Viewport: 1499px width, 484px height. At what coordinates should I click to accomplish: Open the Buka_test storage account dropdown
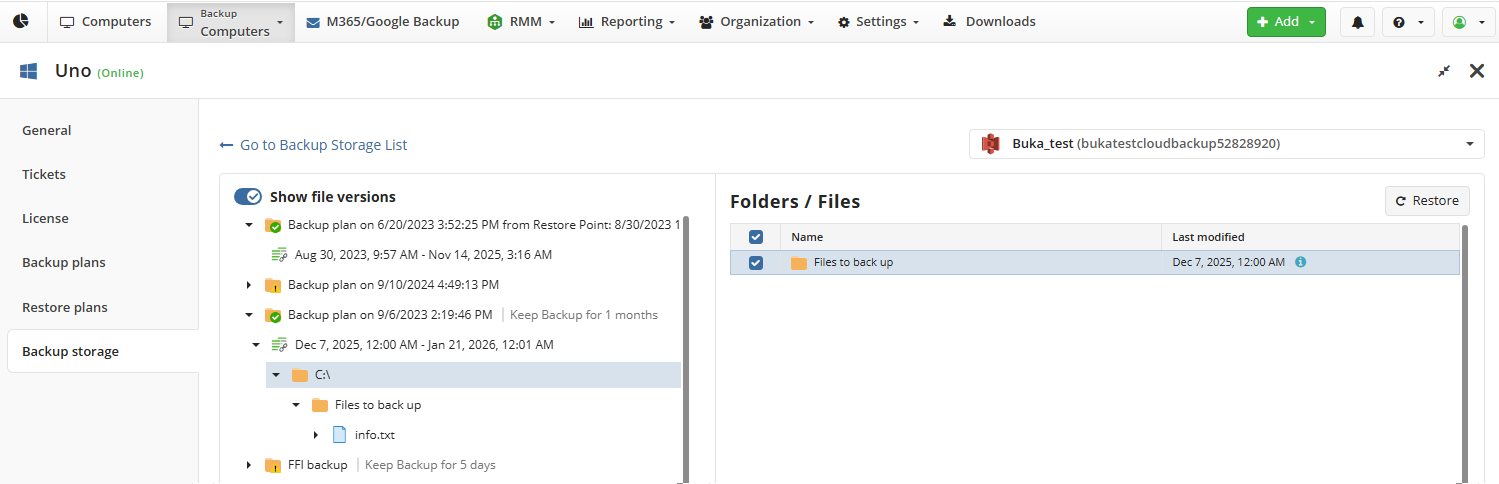1226,144
